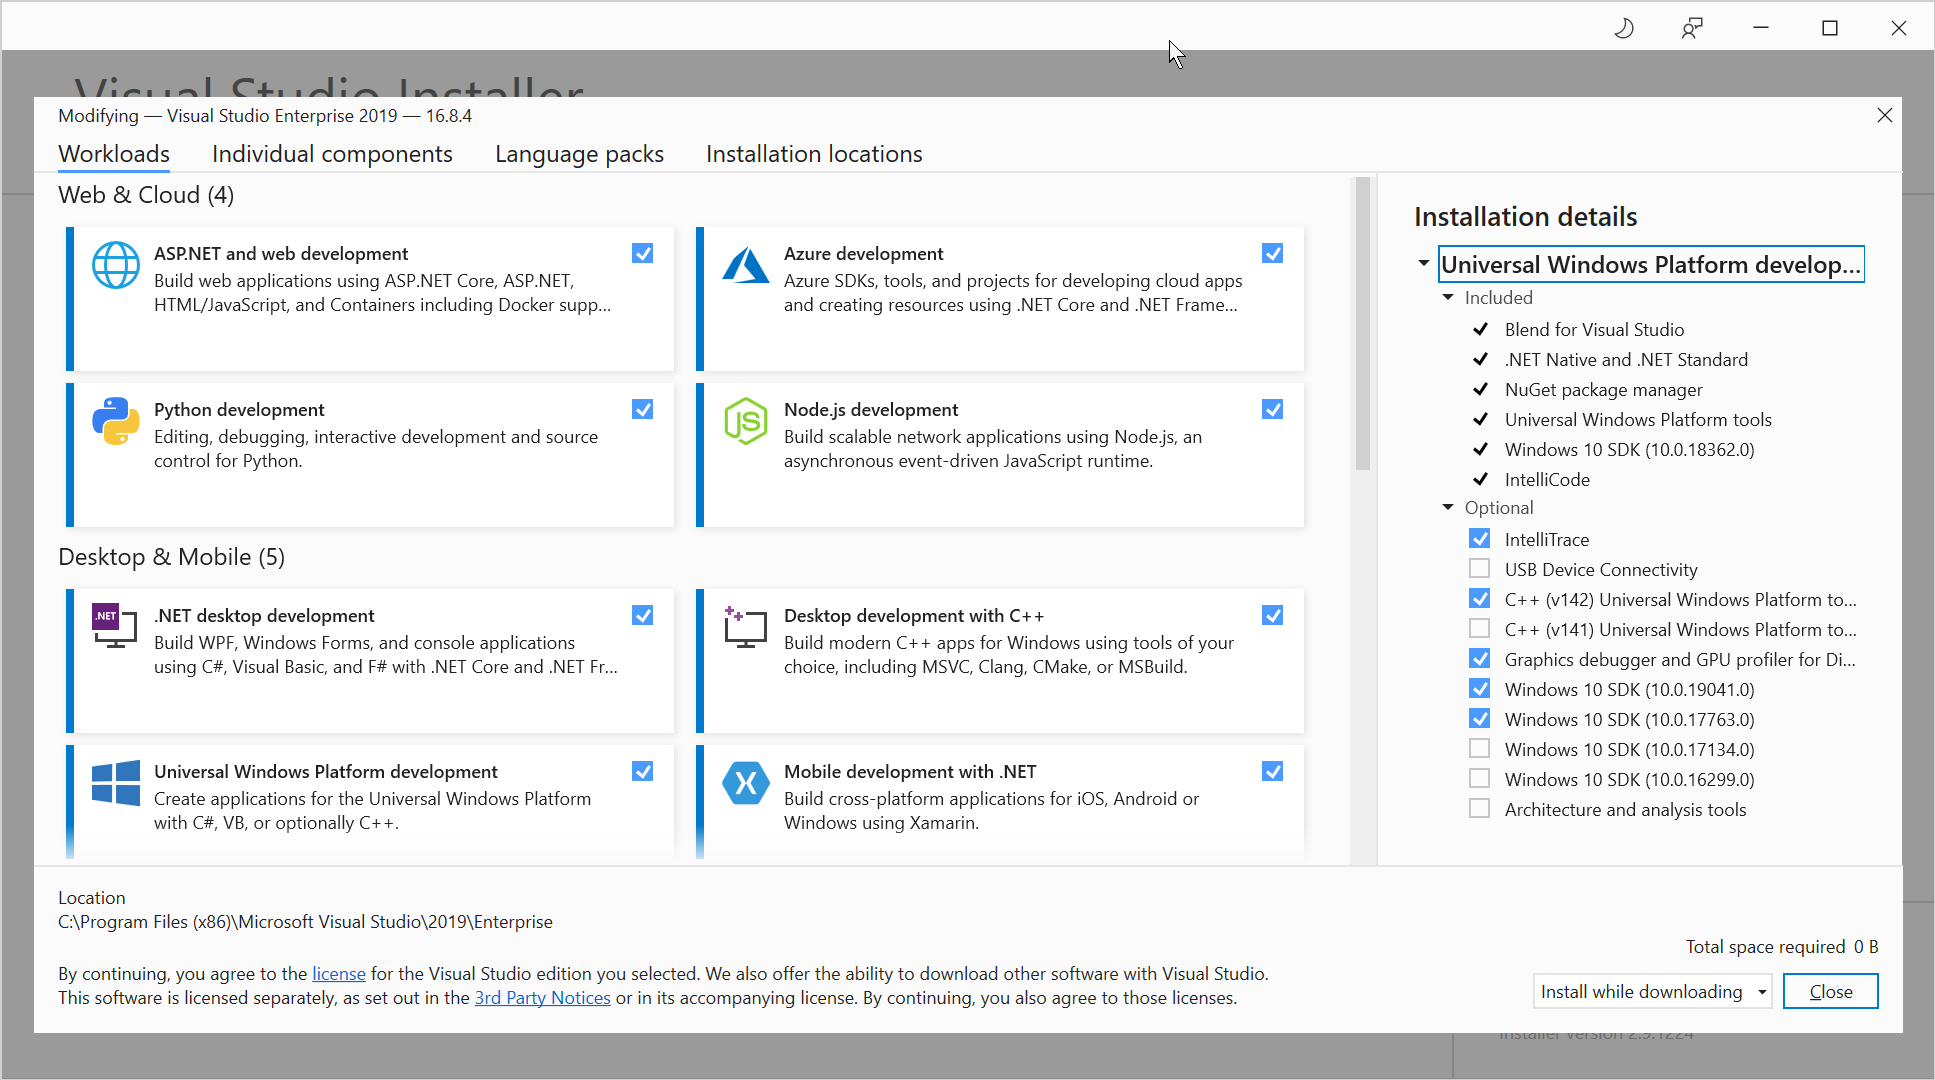Collapse the Included section
This screenshot has height=1080, width=1935.
(x=1447, y=296)
